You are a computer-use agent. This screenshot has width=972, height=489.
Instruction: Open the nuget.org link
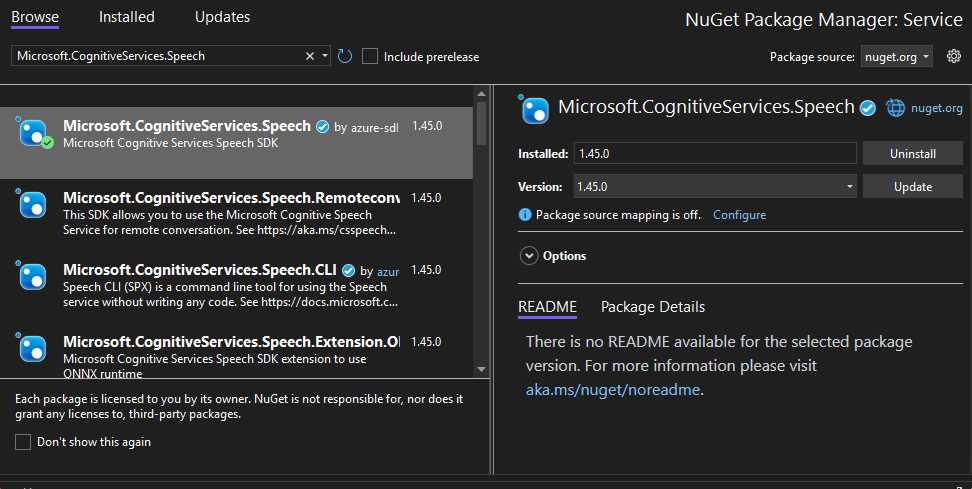click(x=937, y=108)
